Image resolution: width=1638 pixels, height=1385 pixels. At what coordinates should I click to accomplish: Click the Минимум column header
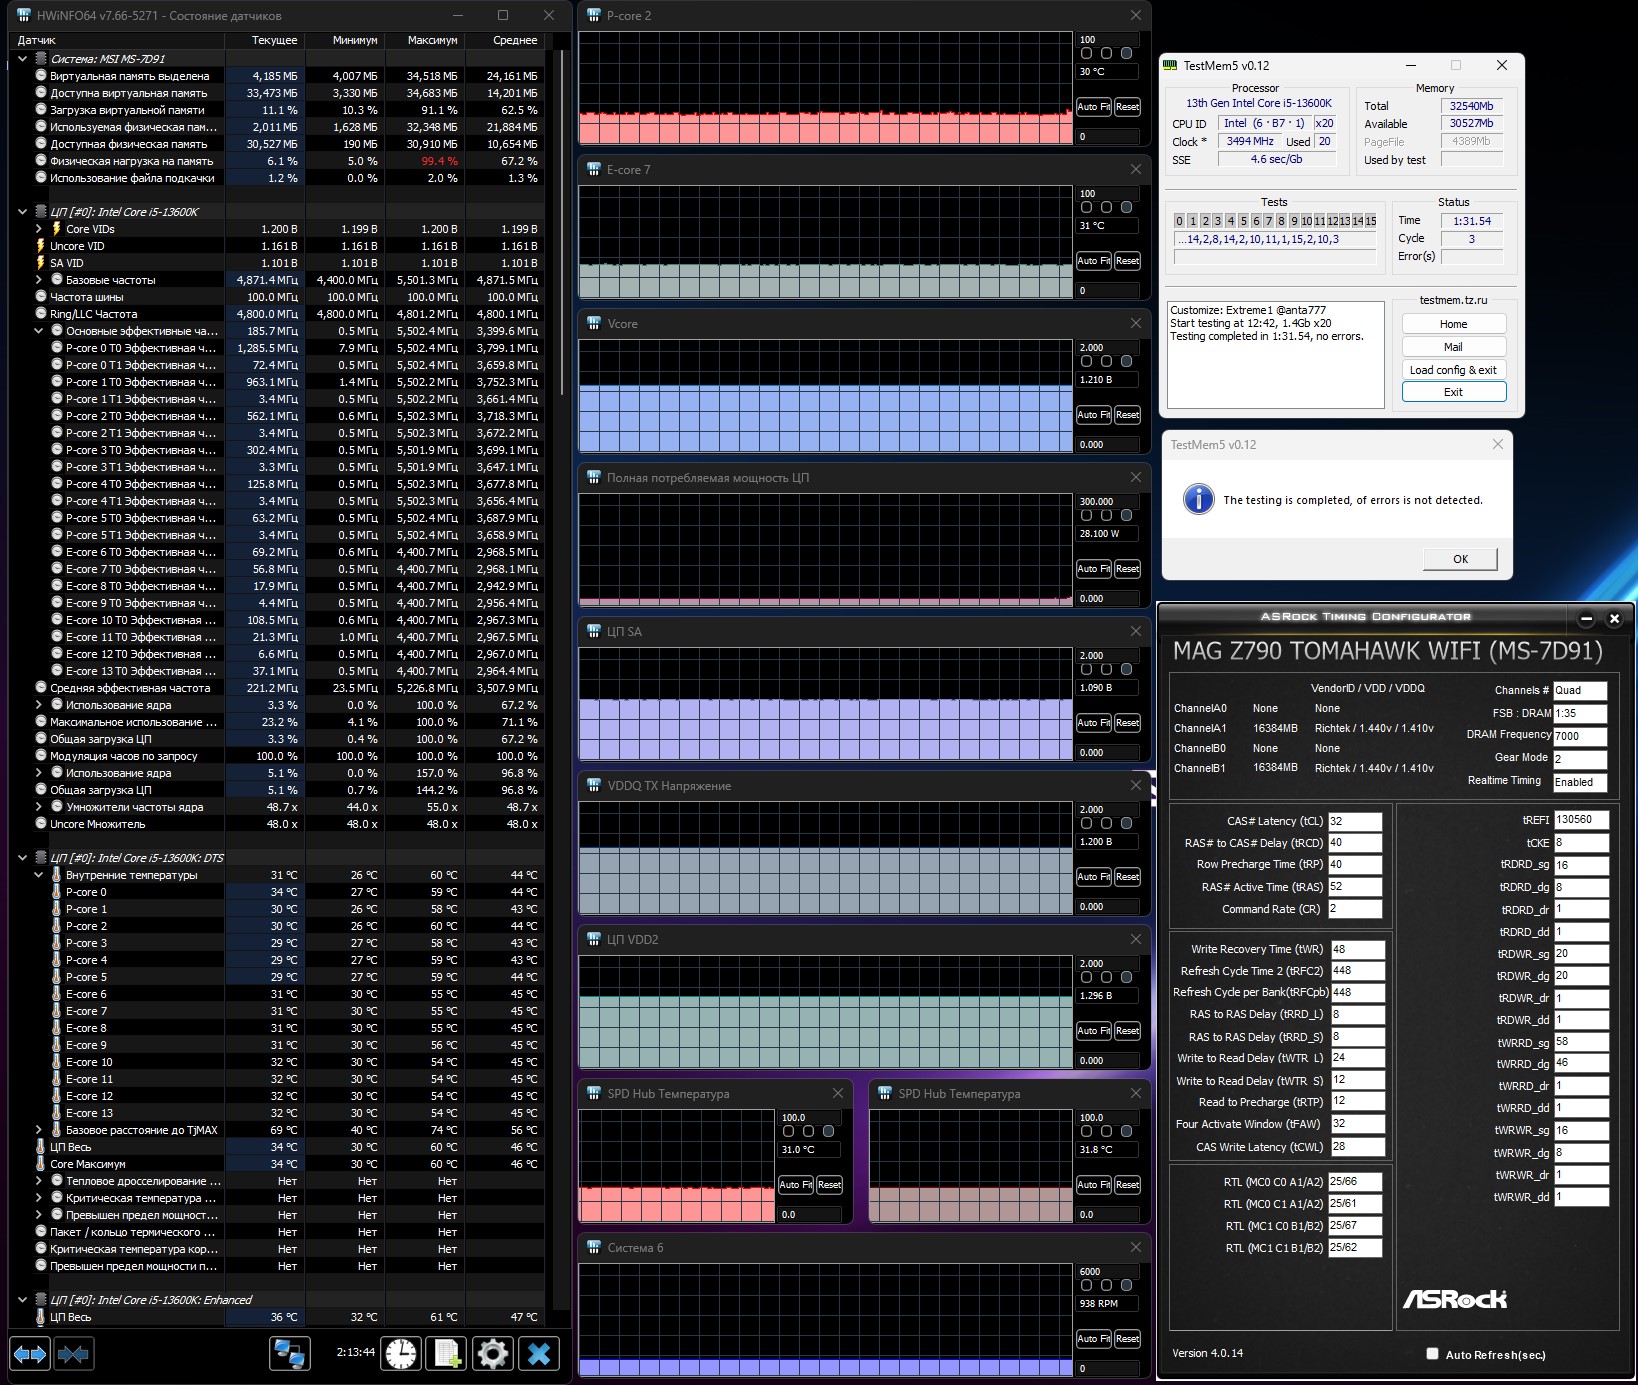[x=355, y=40]
